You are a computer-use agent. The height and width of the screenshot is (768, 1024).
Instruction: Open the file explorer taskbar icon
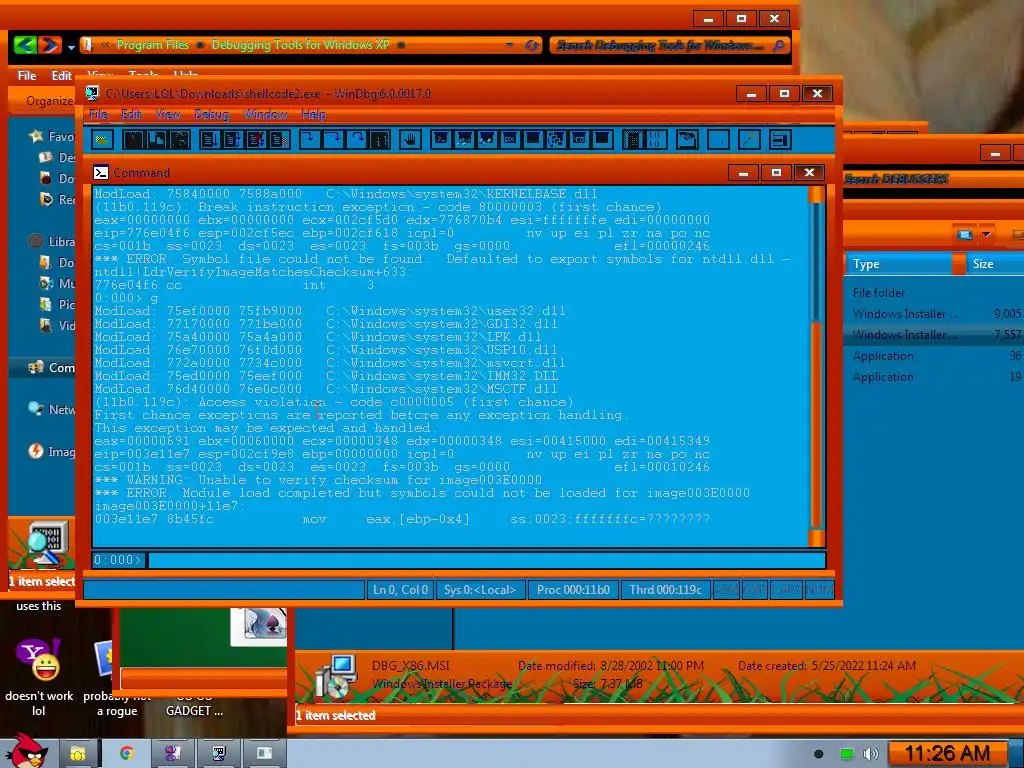[78, 754]
